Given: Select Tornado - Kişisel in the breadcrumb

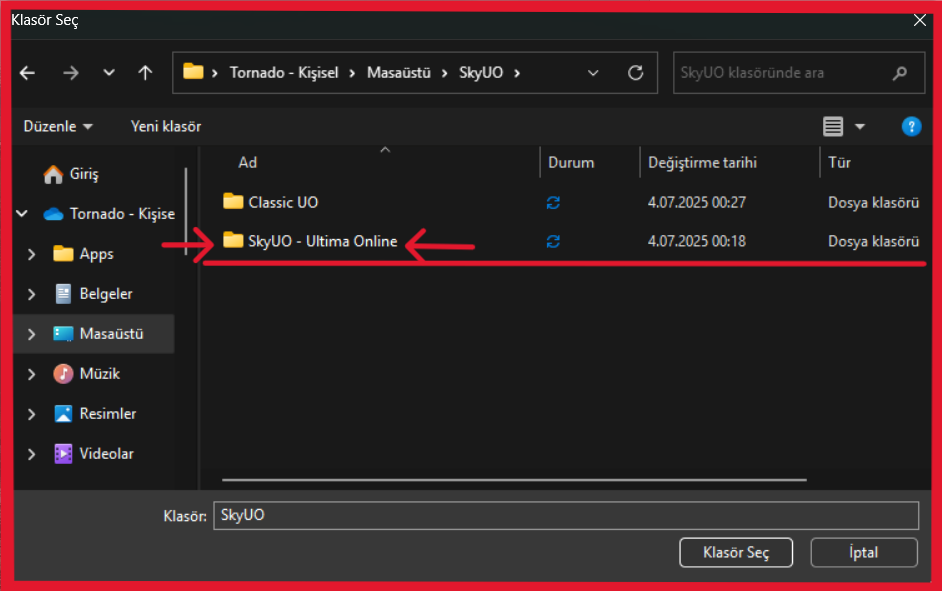Looking at the screenshot, I should pyautogui.click(x=284, y=73).
